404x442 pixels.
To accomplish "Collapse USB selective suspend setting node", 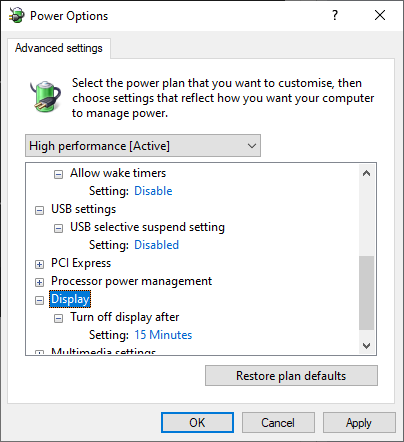I will tap(58, 228).
